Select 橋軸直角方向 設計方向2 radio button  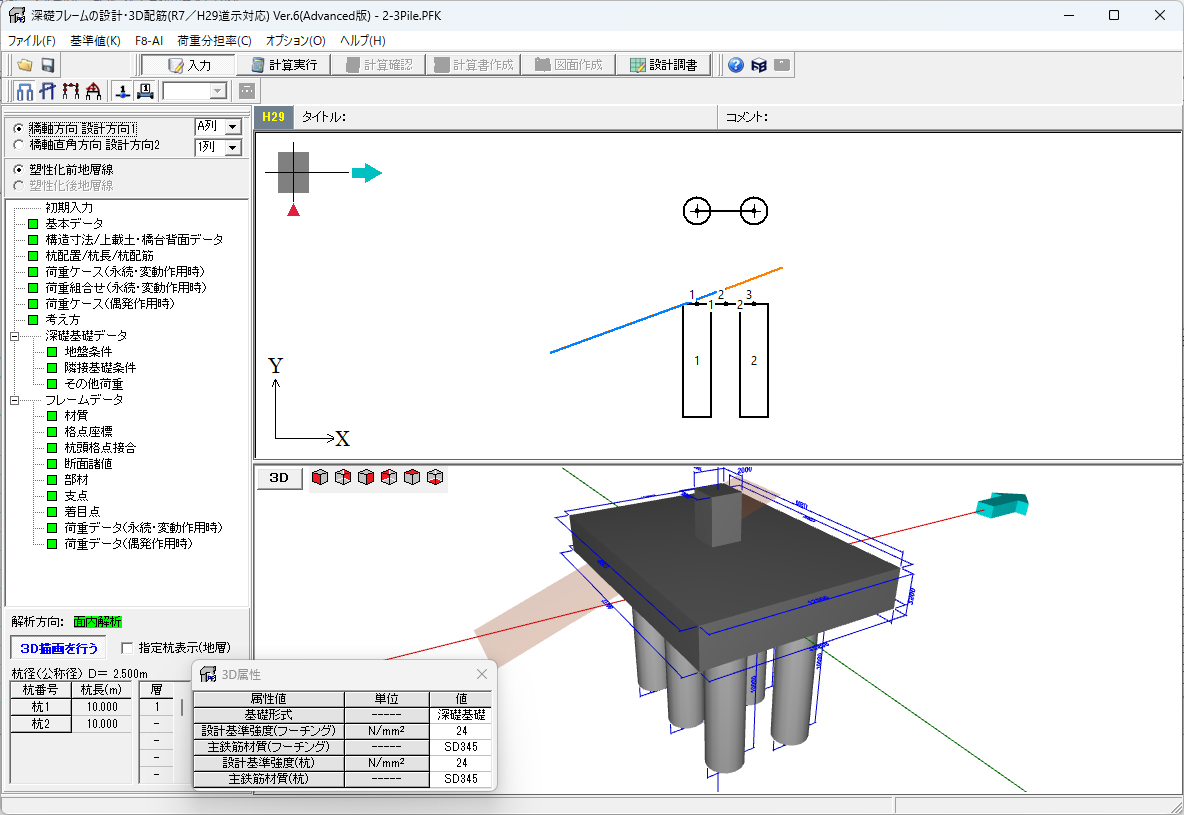click(18, 146)
